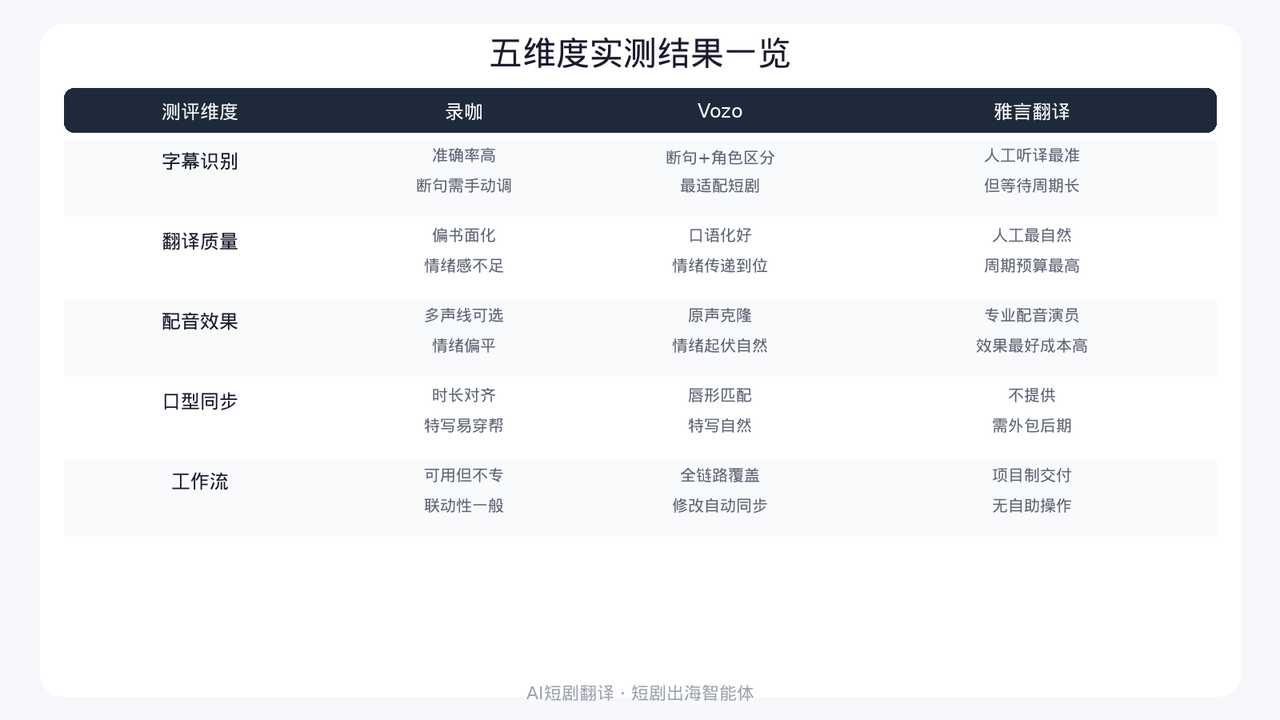Viewport: 1280px width, 720px height.
Task: Click the 字幕识别 row label
Action: coord(200,161)
